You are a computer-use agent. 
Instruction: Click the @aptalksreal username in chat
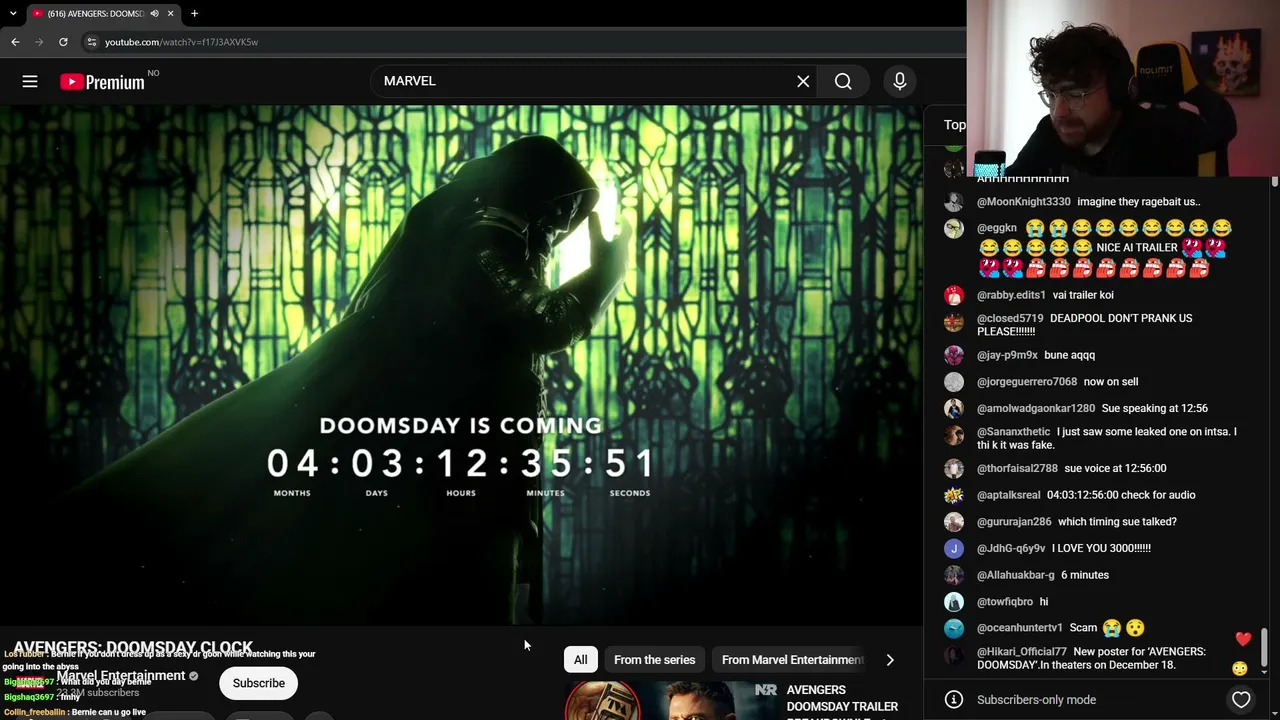pos(1009,495)
